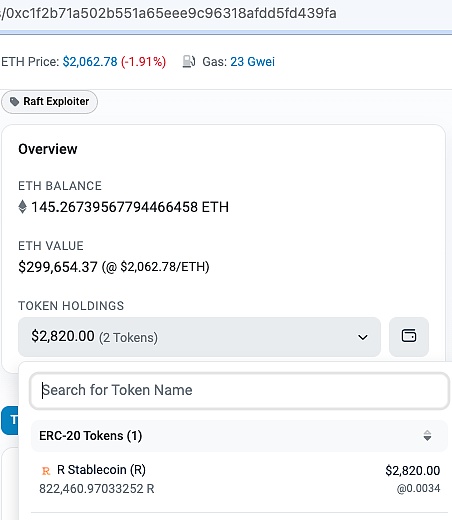Click the Overview card heading
This screenshot has height=520, width=452.
tap(48, 149)
